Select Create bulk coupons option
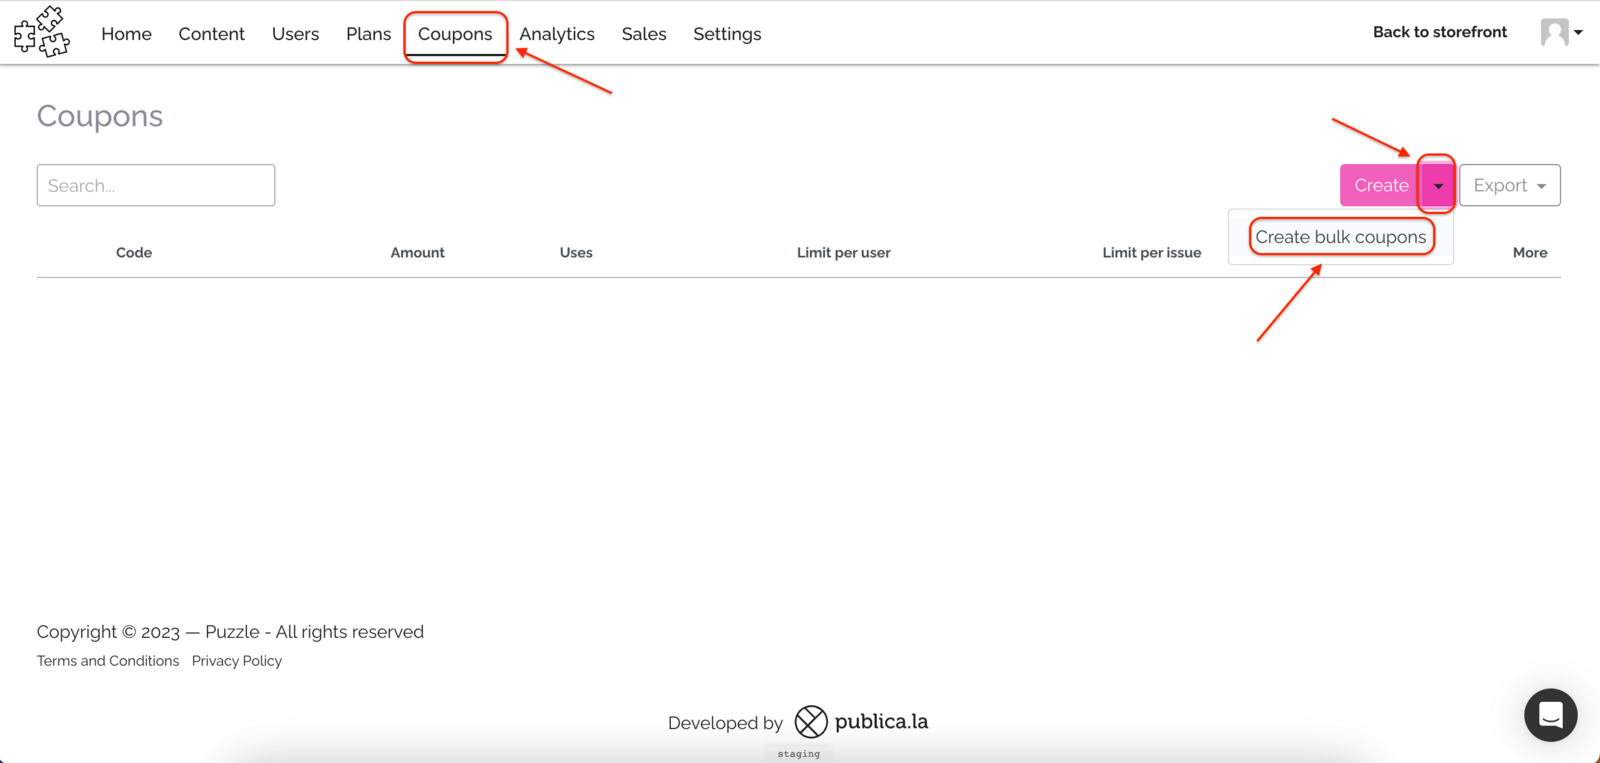The height and width of the screenshot is (763, 1600). (x=1340, y=237)
